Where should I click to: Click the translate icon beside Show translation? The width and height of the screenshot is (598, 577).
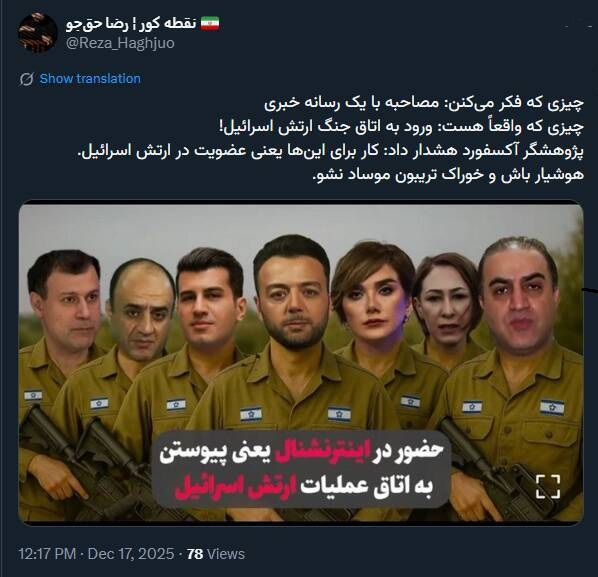coord(26,79)
